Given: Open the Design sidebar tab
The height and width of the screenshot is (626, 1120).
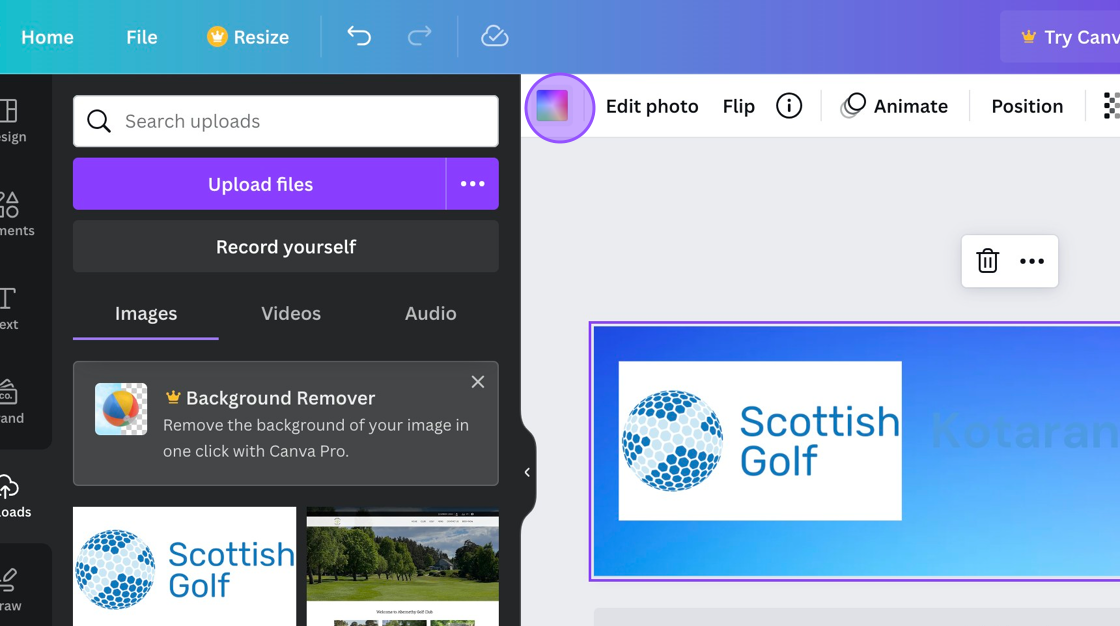Looking at the screenshot, I should click(x=13, y=120).
